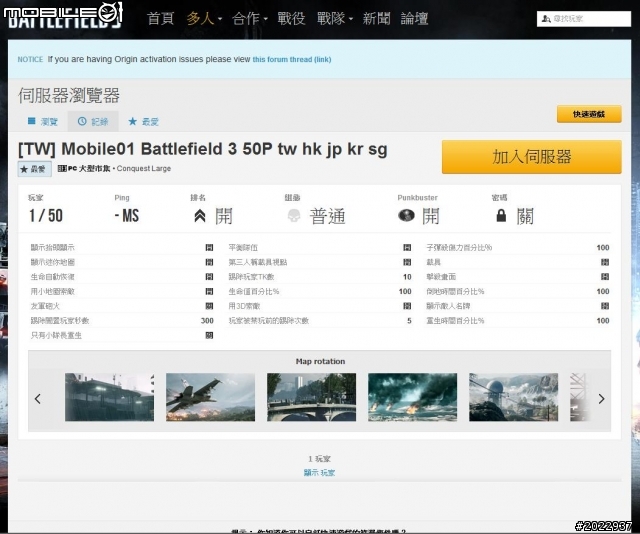
Task: Switch to the 瀏覽 browse tab
Action: click(42, 121)
